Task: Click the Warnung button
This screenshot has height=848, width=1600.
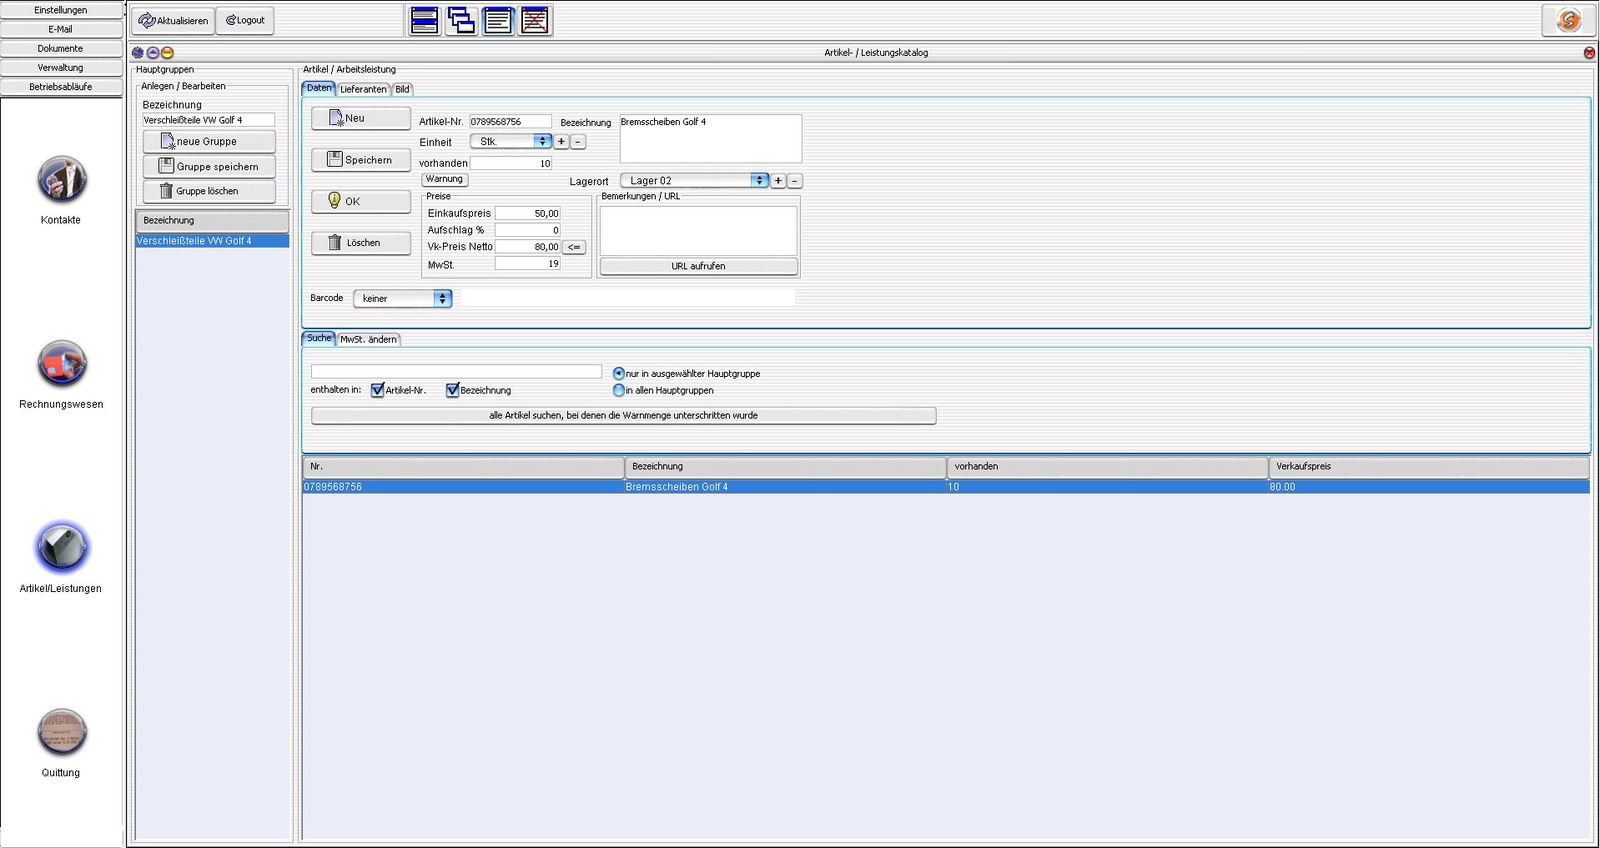Action: tap(445, 180)
